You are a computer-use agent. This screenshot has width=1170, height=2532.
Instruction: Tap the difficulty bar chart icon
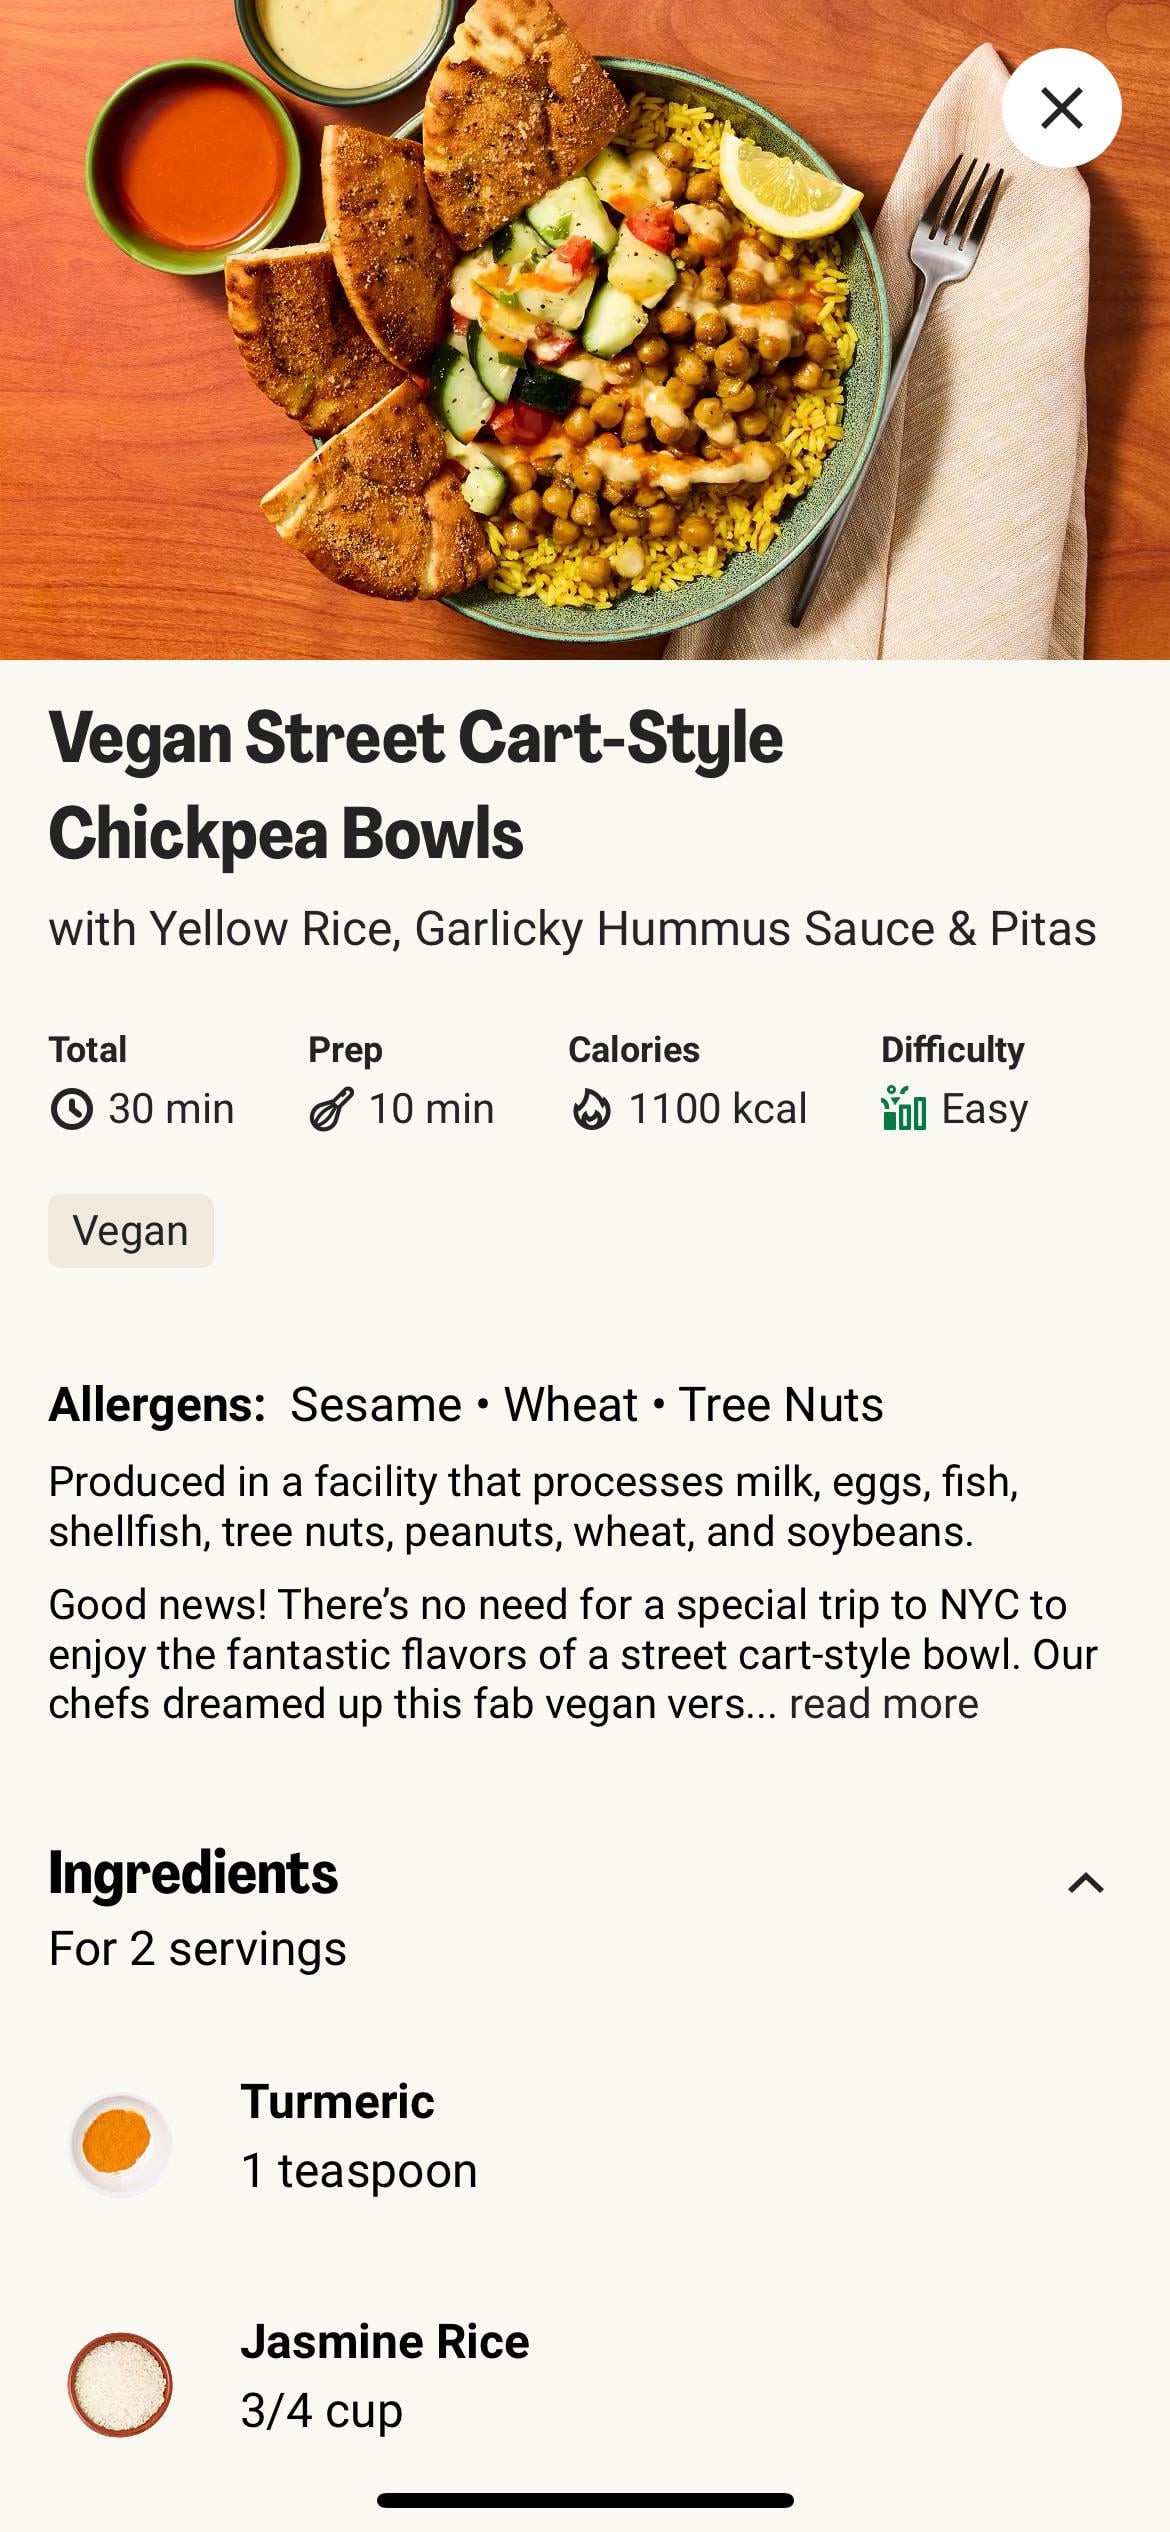903,1109
